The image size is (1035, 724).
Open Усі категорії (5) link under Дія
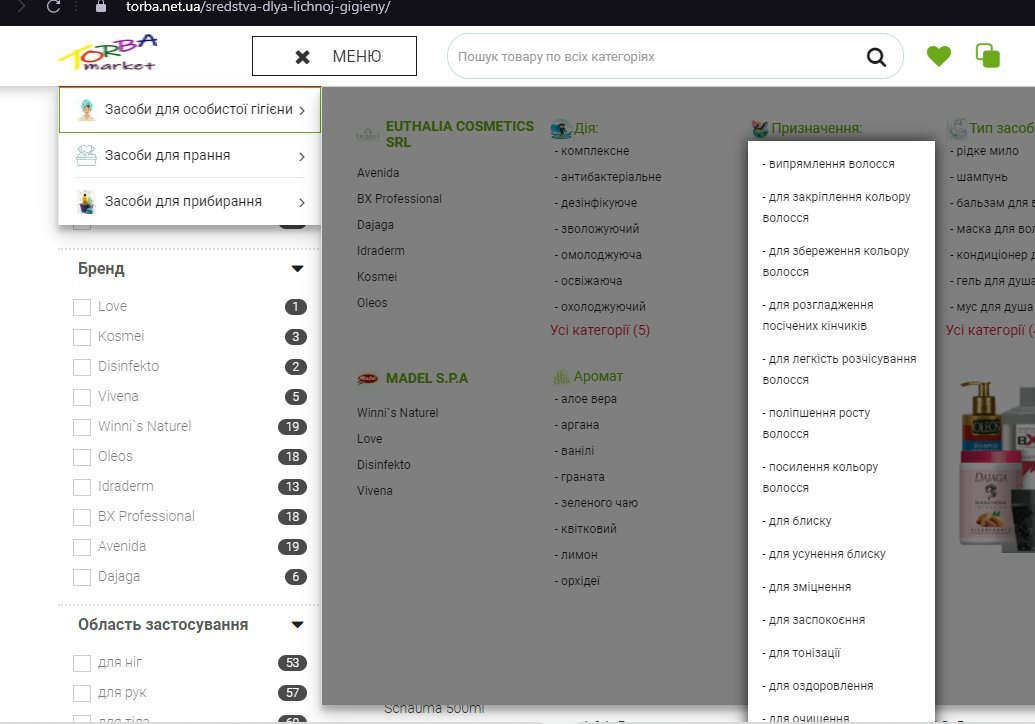pos(600,330)
